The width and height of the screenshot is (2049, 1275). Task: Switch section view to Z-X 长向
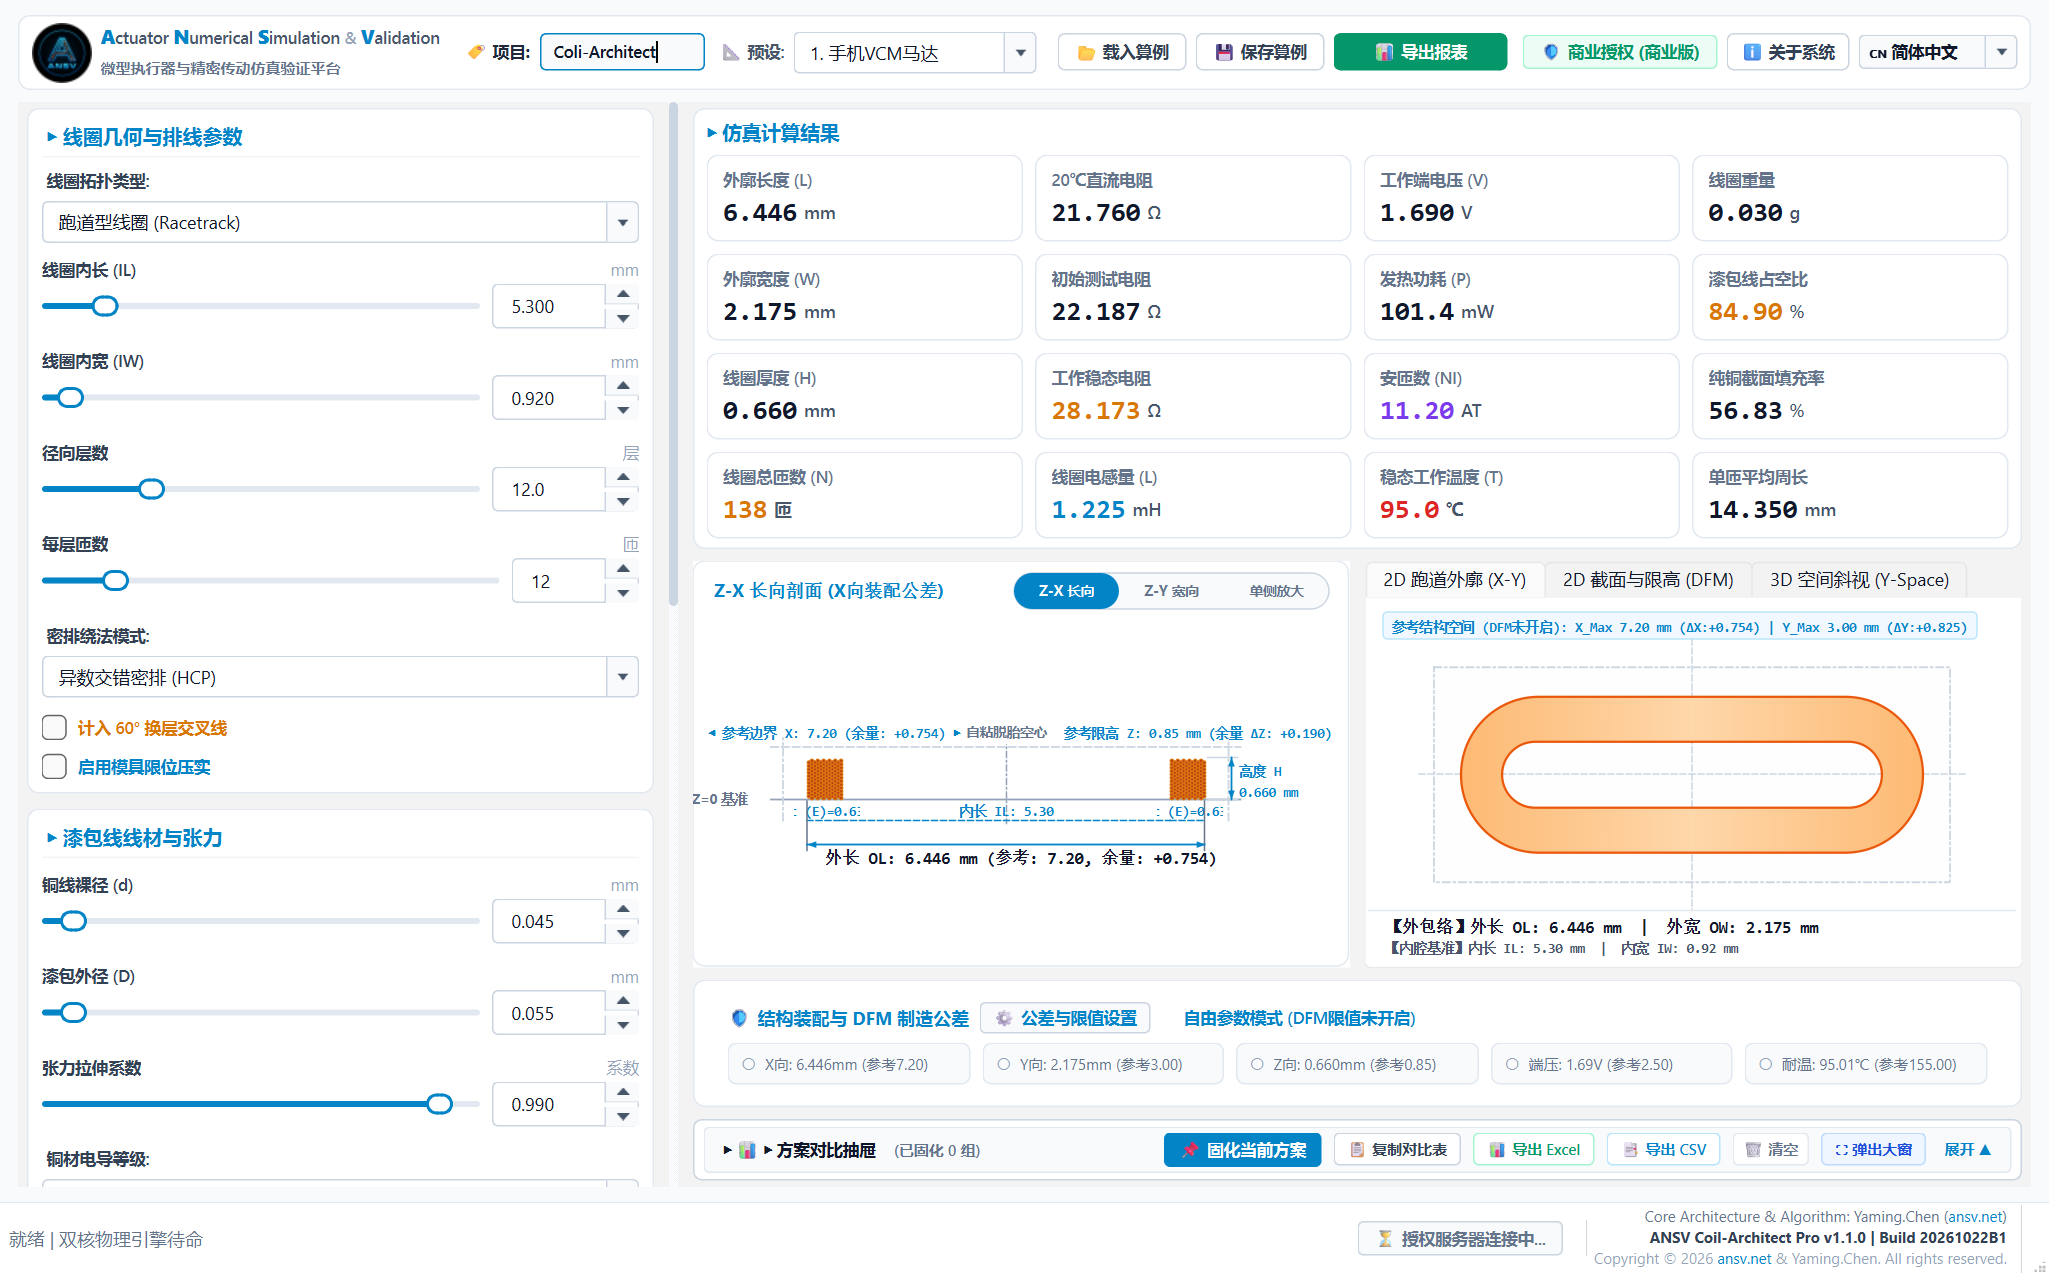click(x=1066, y=591)
